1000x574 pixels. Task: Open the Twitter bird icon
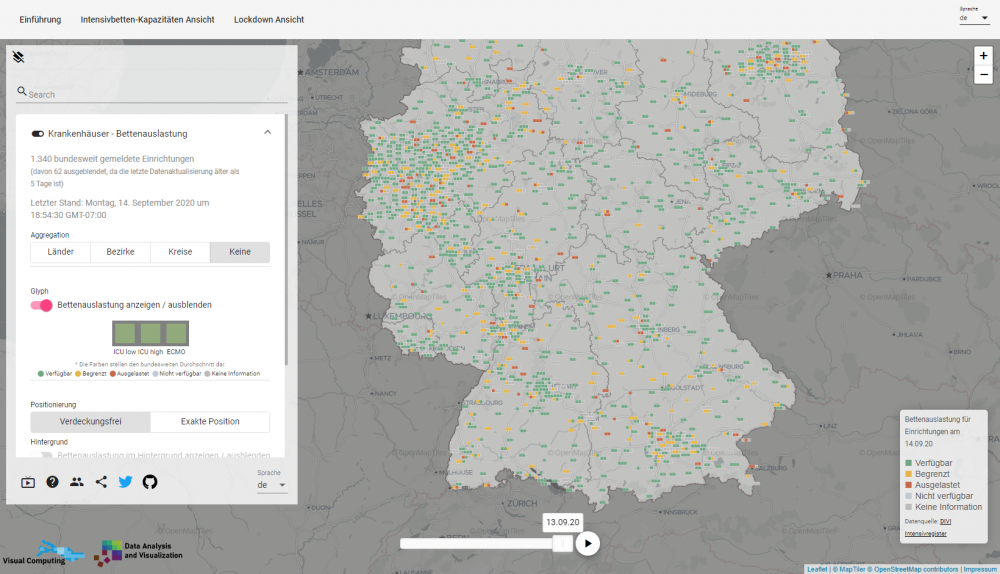tap(125, 482)
